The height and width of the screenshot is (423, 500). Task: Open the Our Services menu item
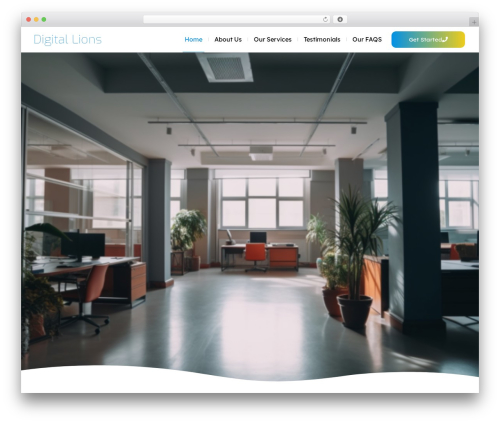272,39
